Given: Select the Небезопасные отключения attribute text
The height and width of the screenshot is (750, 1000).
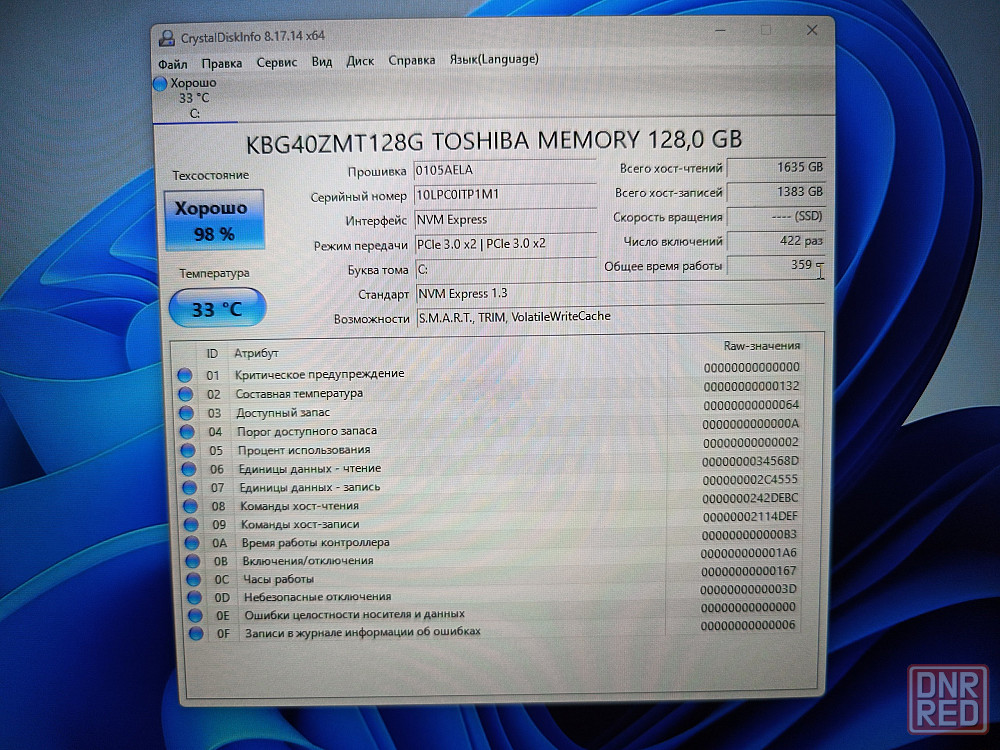Looking at the screenshot, I should 318,597.
